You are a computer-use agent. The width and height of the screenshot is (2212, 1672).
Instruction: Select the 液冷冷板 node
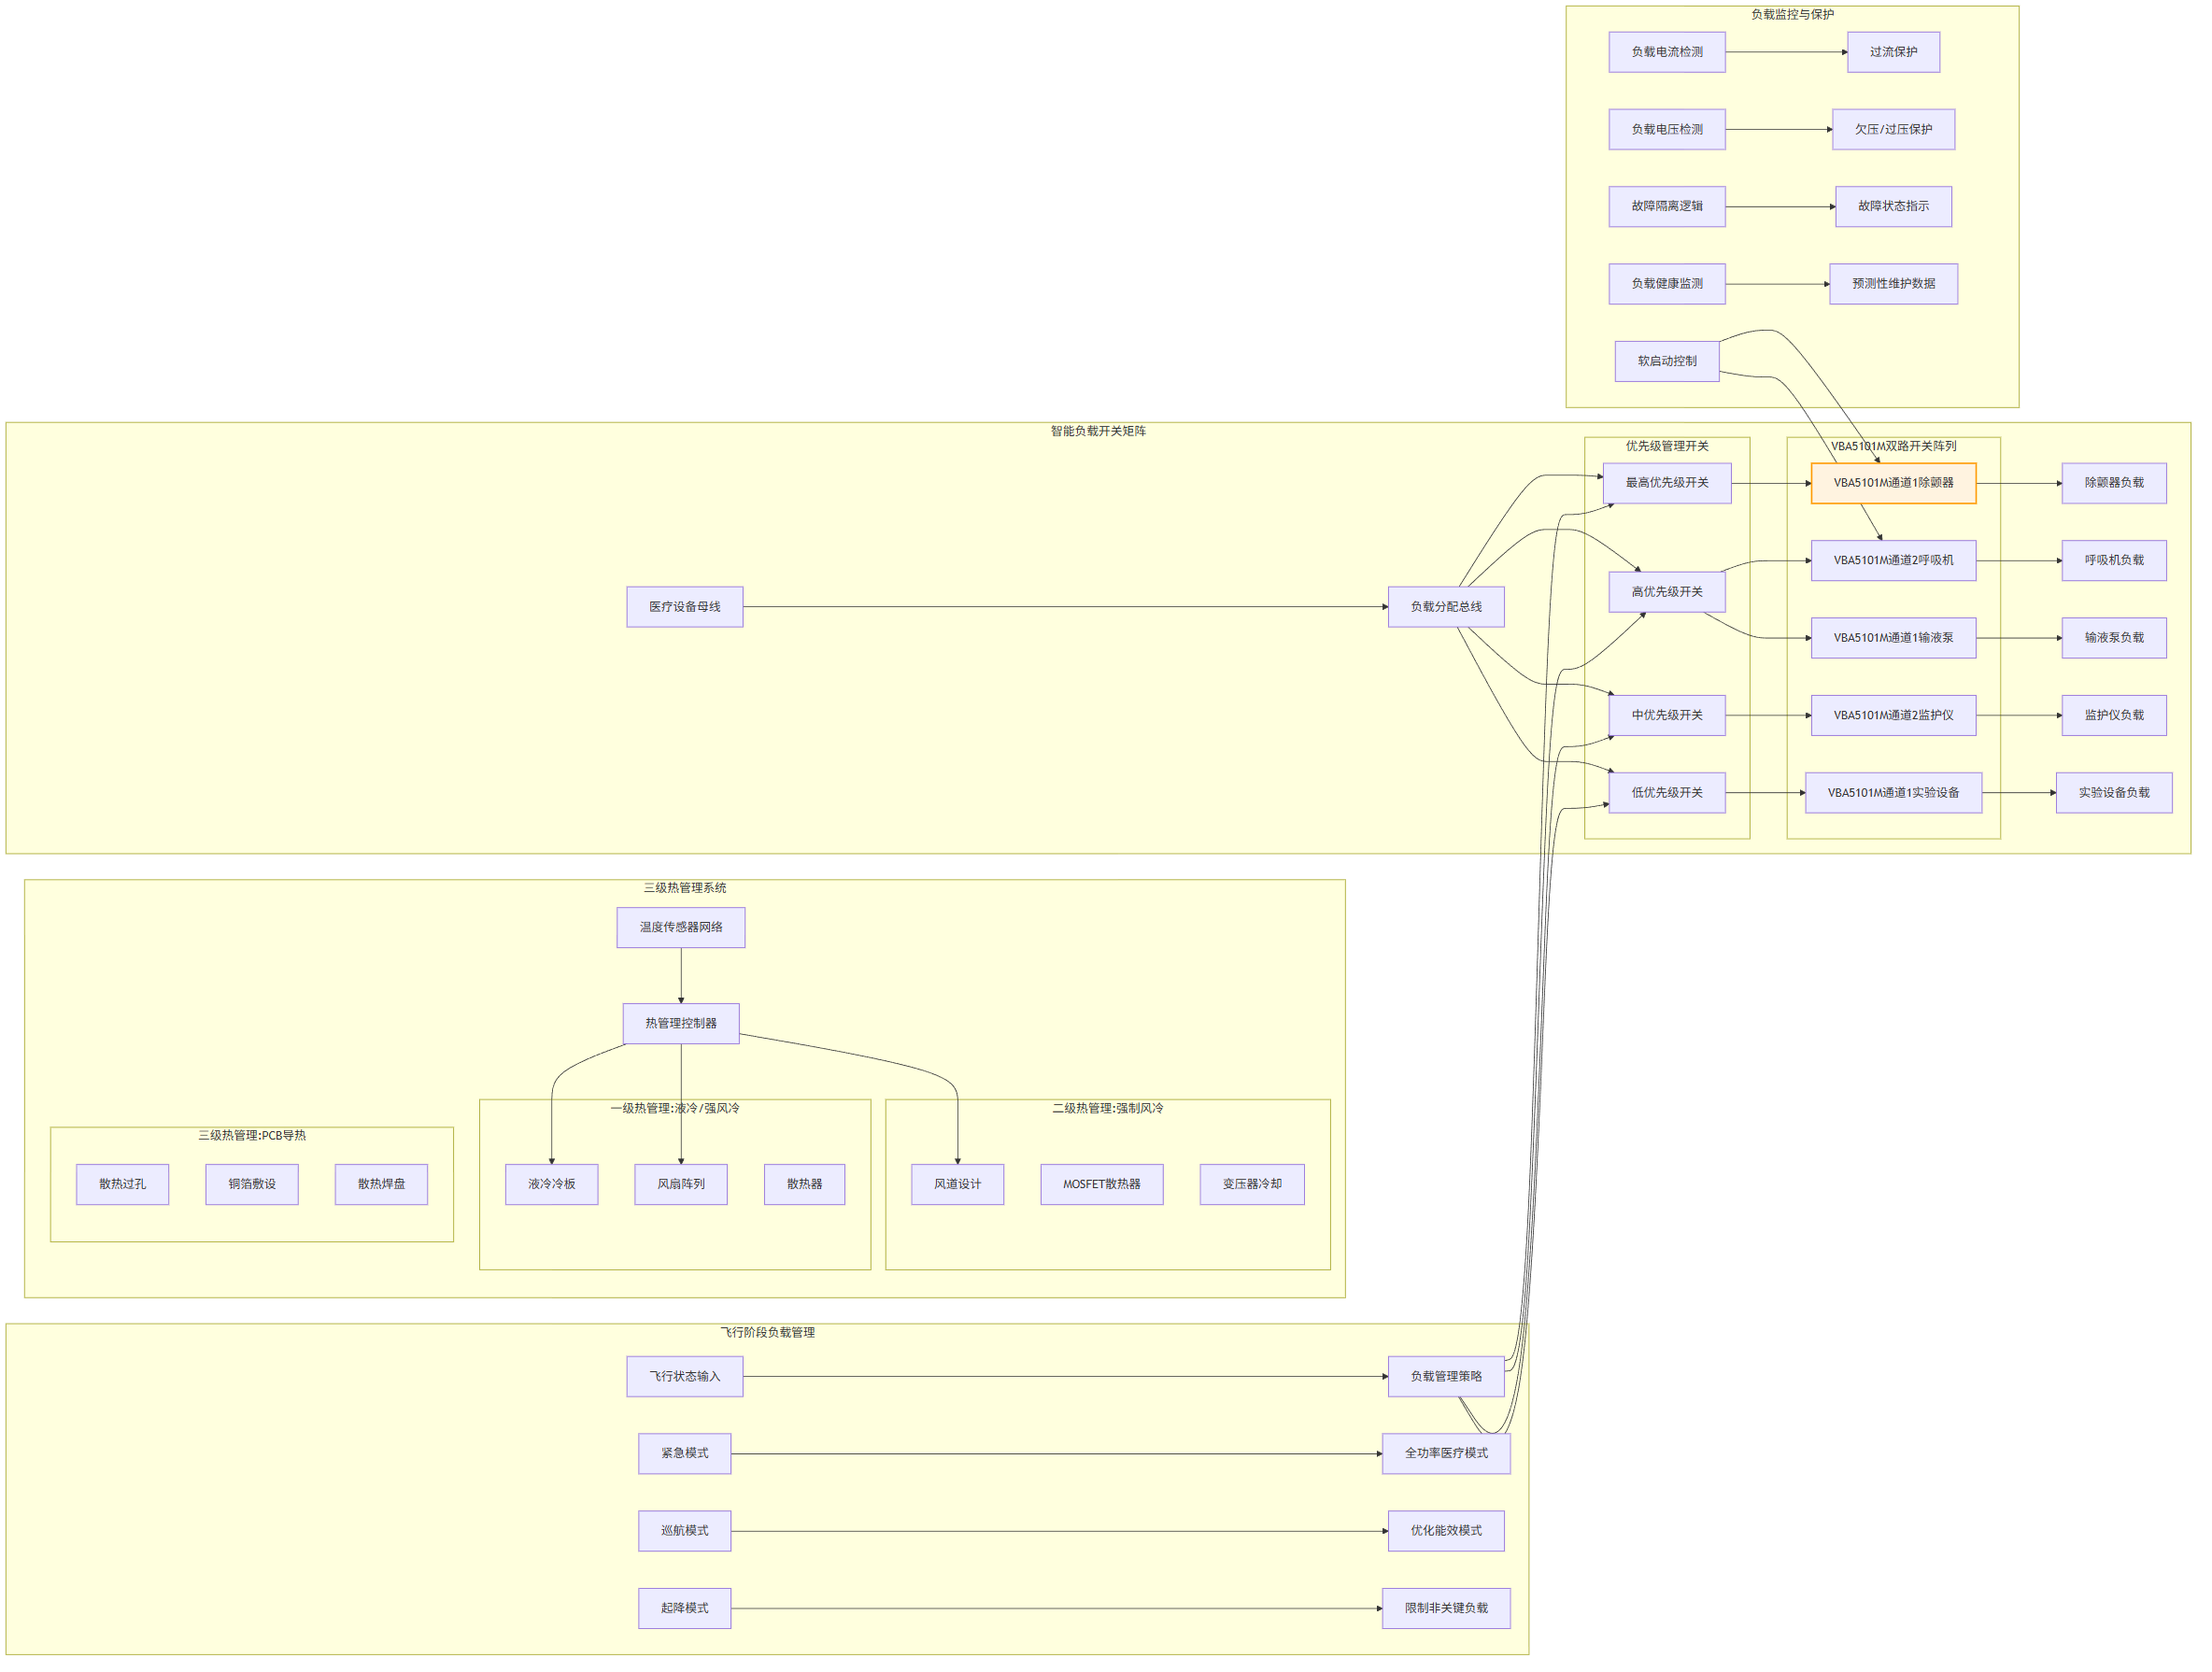pyautogui.click(x=552, y=1184)
